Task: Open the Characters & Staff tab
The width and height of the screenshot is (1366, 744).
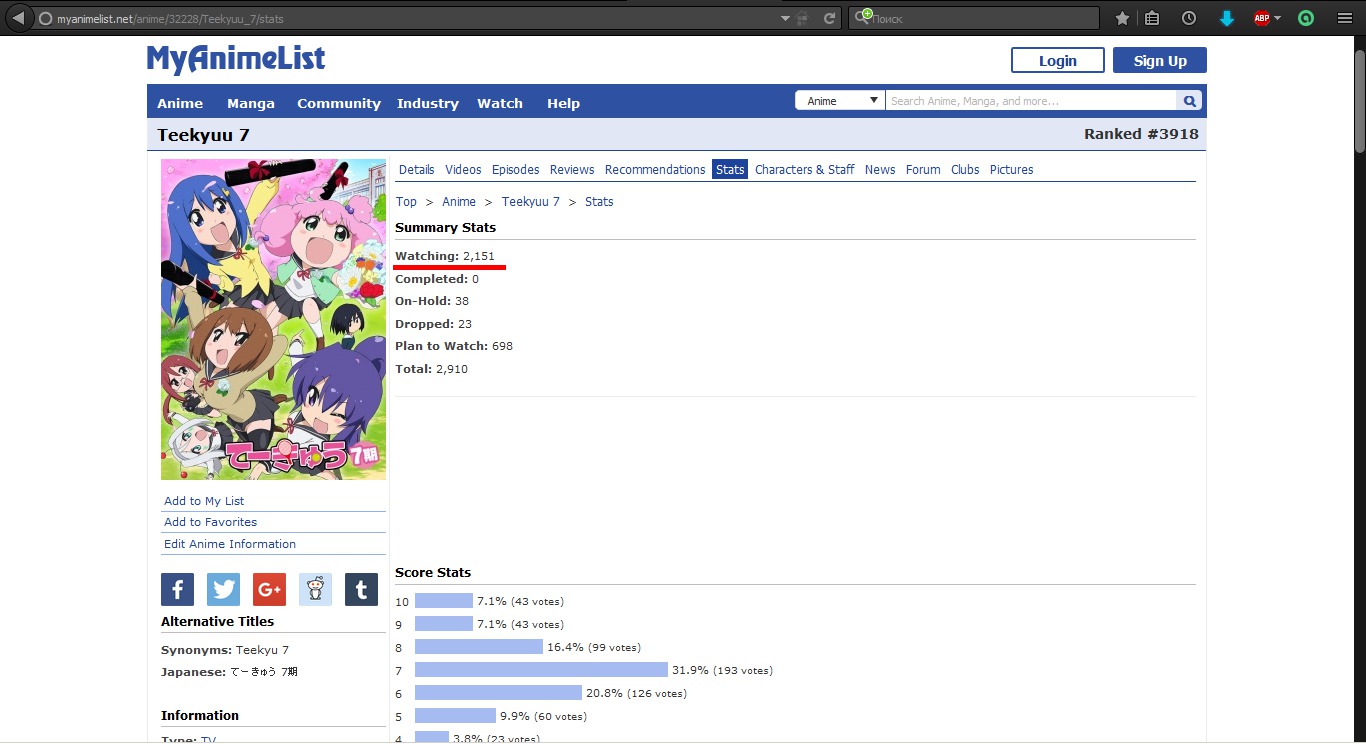Action: pyautogui.click(x=804, y=170)
